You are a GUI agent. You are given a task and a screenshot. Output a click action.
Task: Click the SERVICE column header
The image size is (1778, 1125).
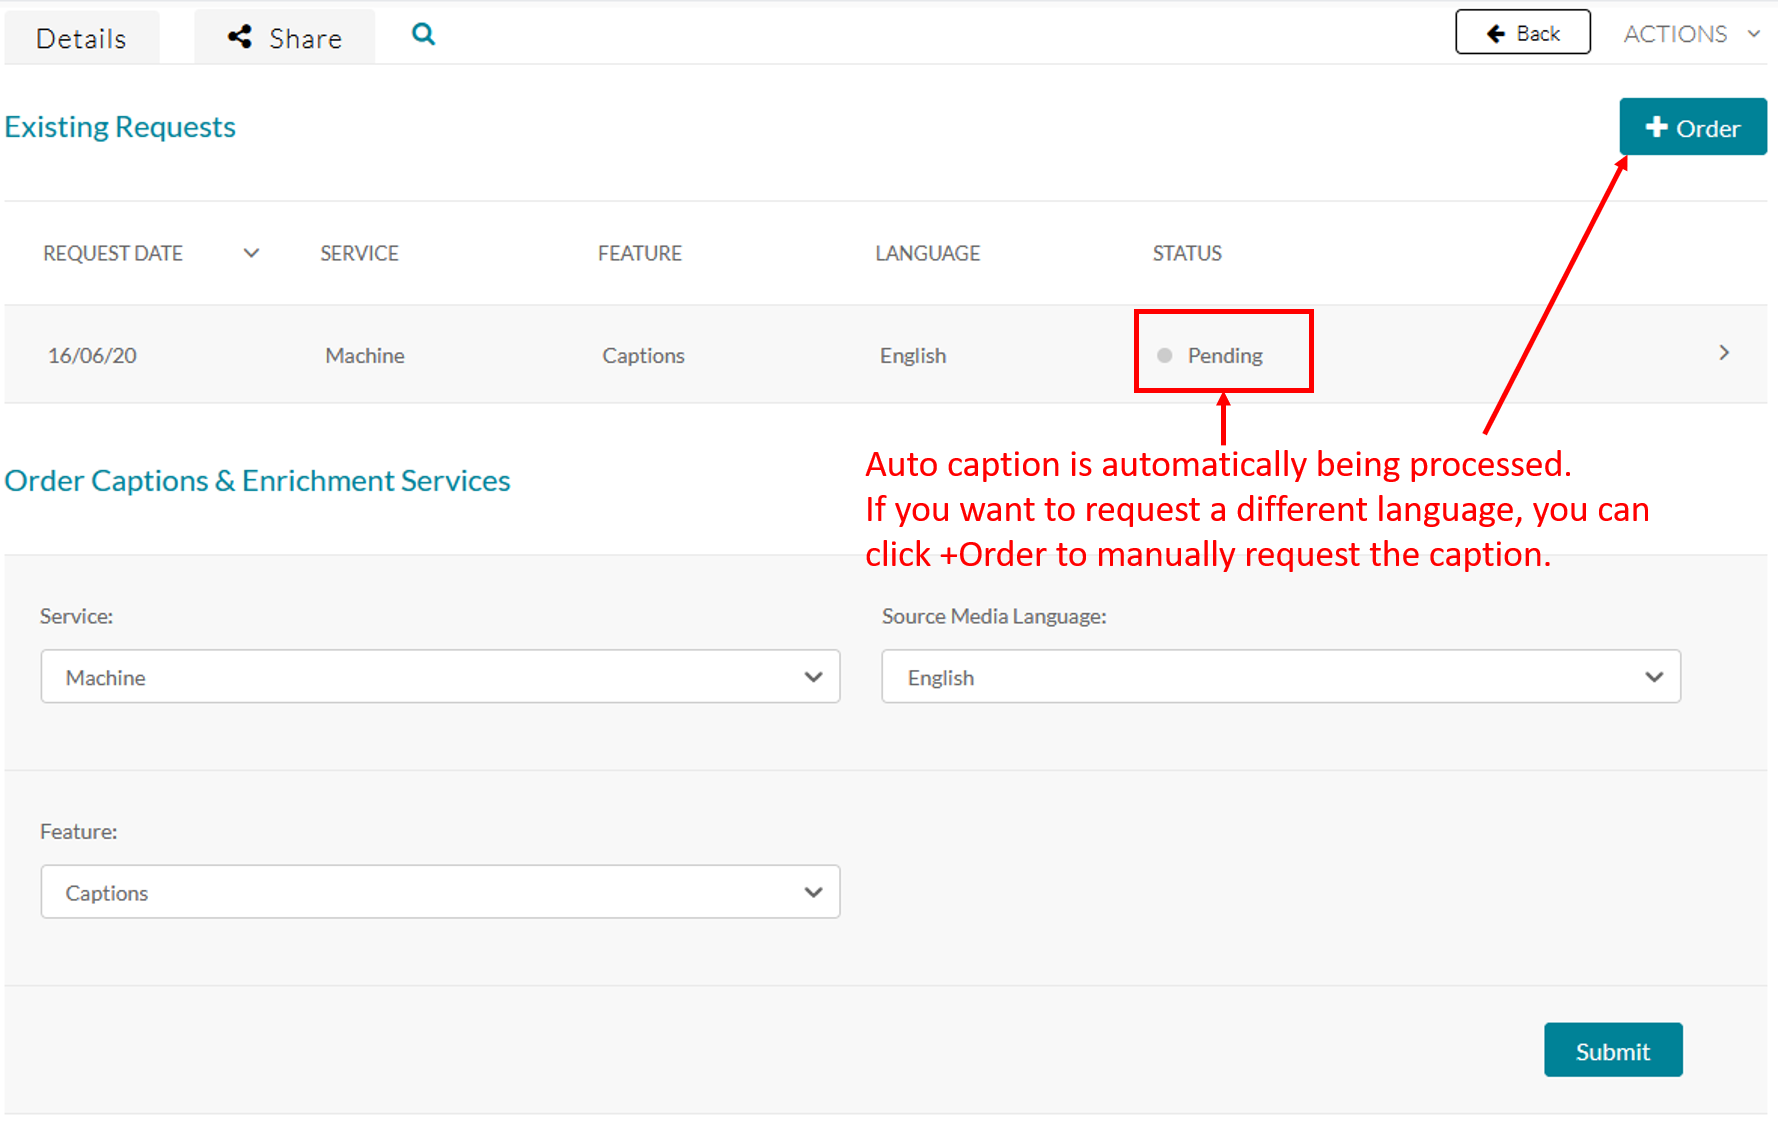pyautogui.click(x=359, y=254)
